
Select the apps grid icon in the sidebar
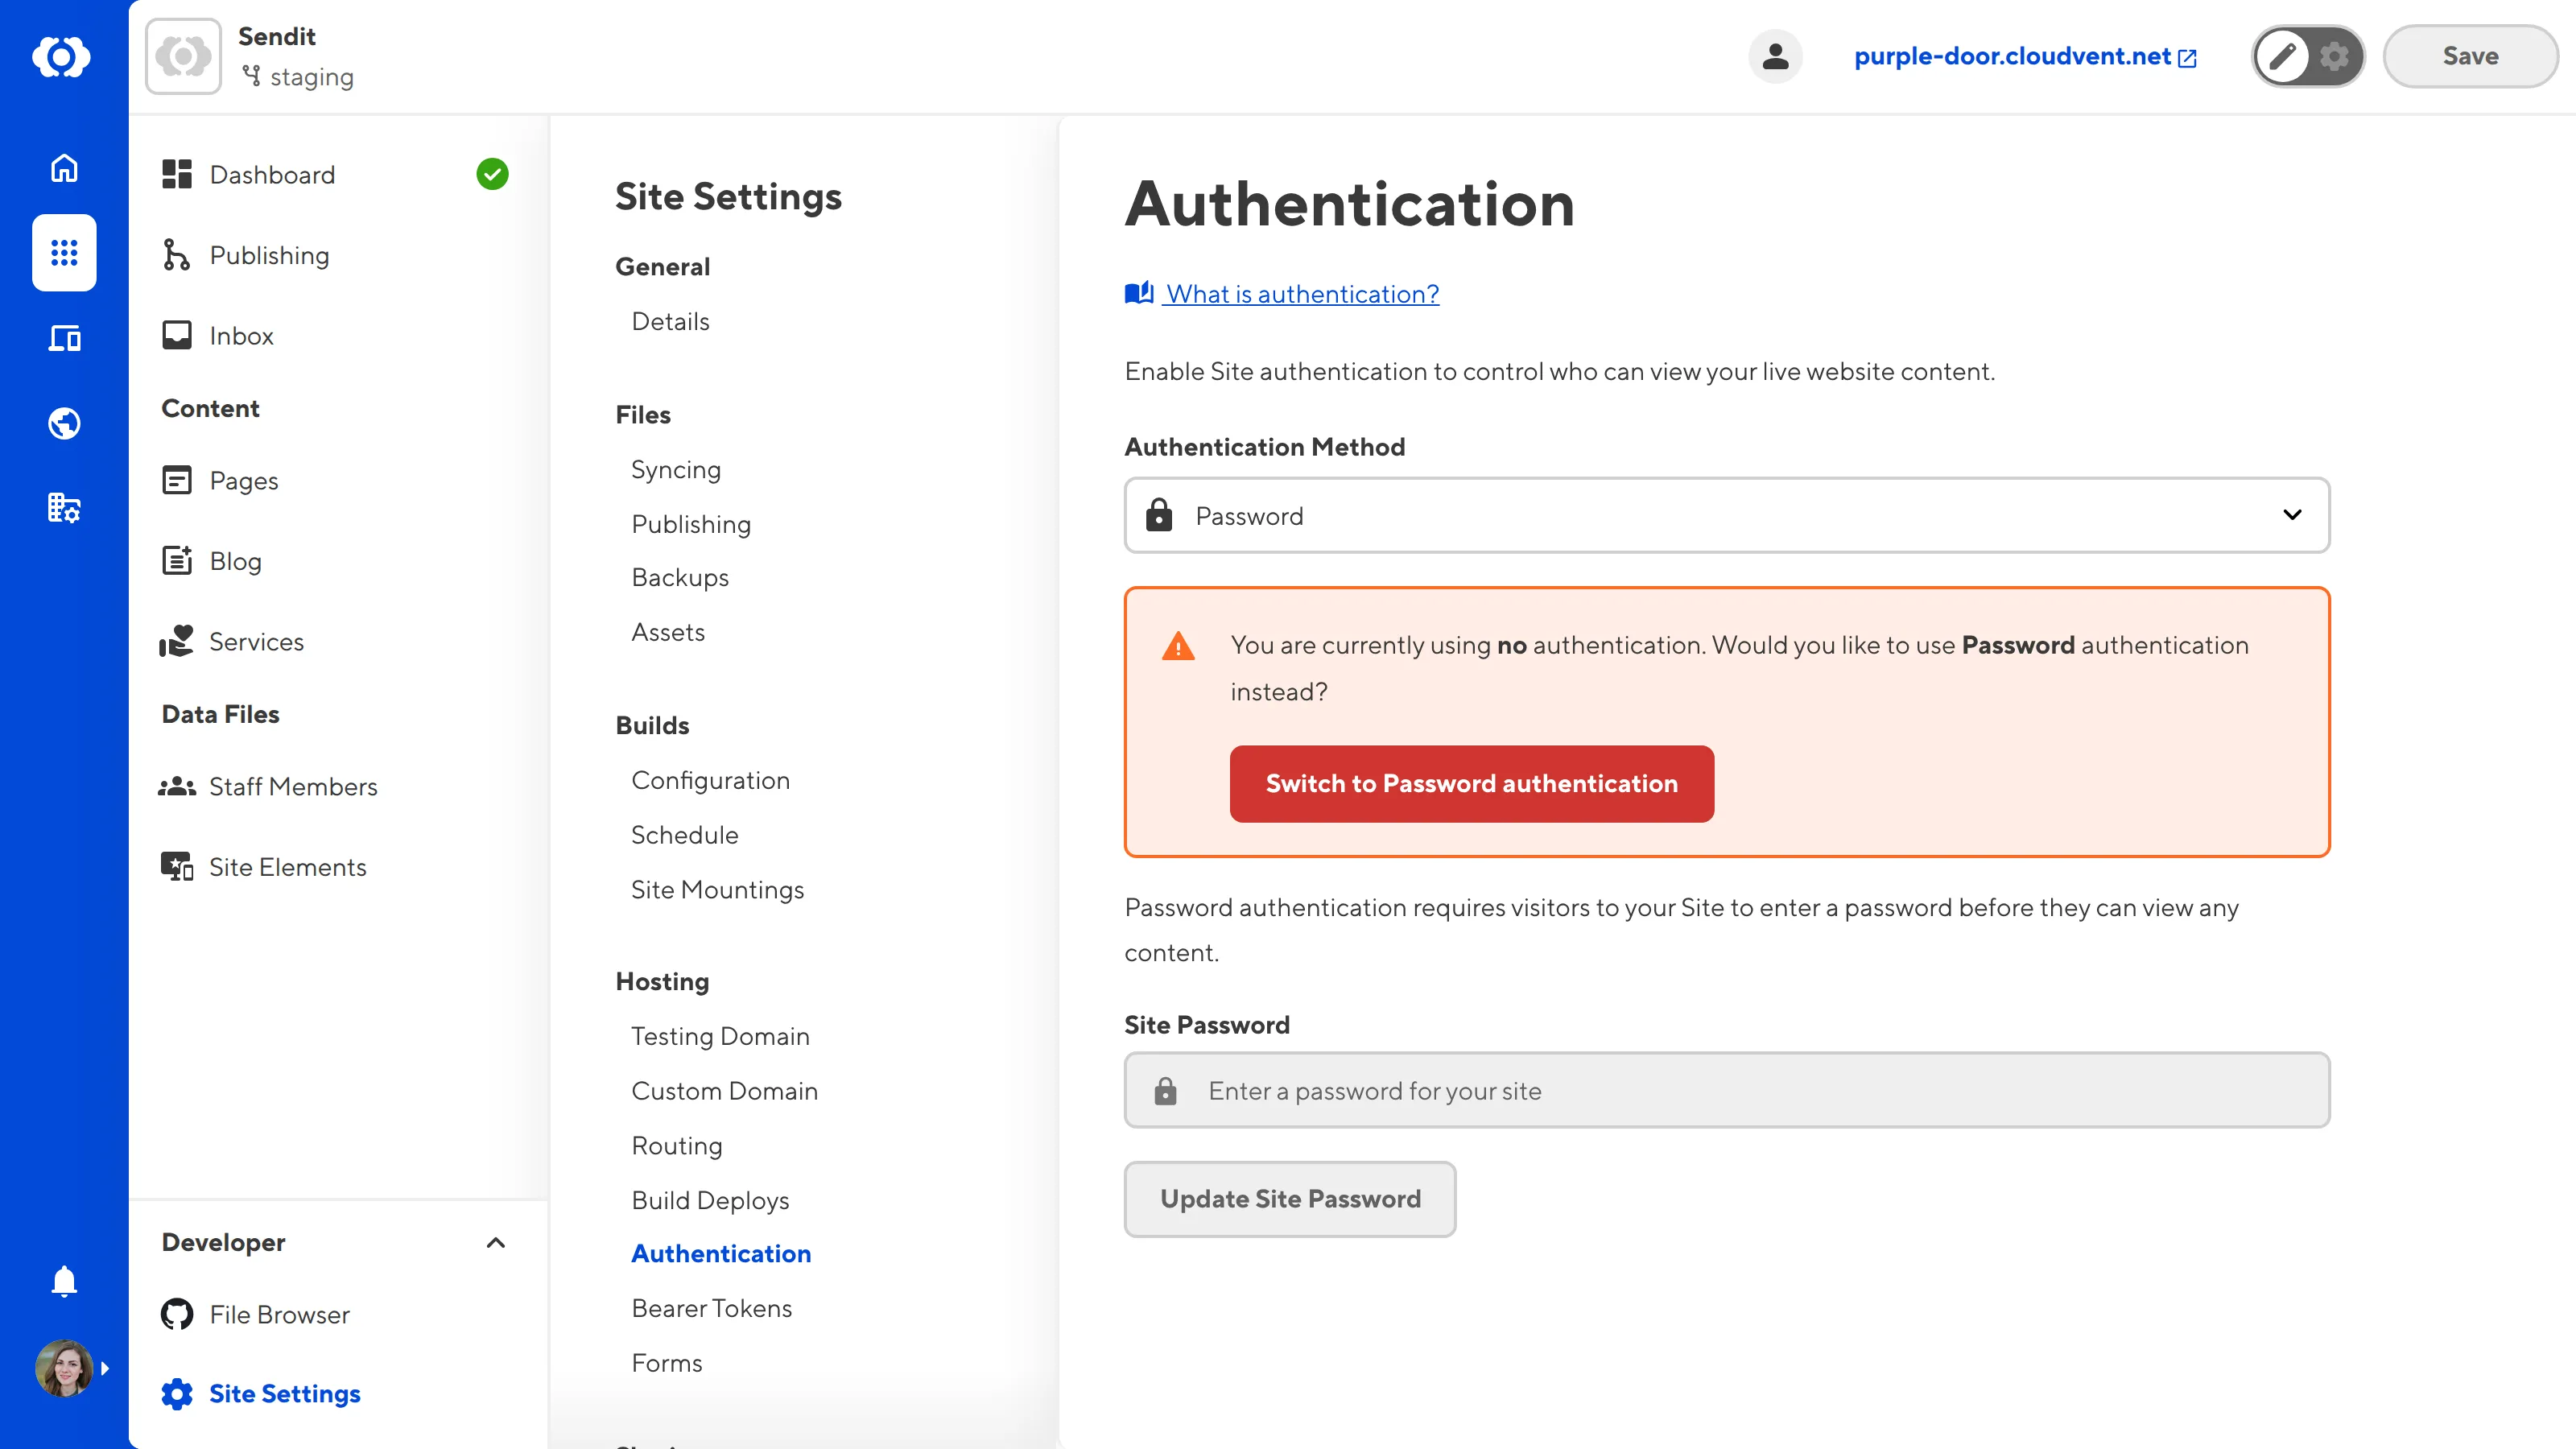point(63,253)
